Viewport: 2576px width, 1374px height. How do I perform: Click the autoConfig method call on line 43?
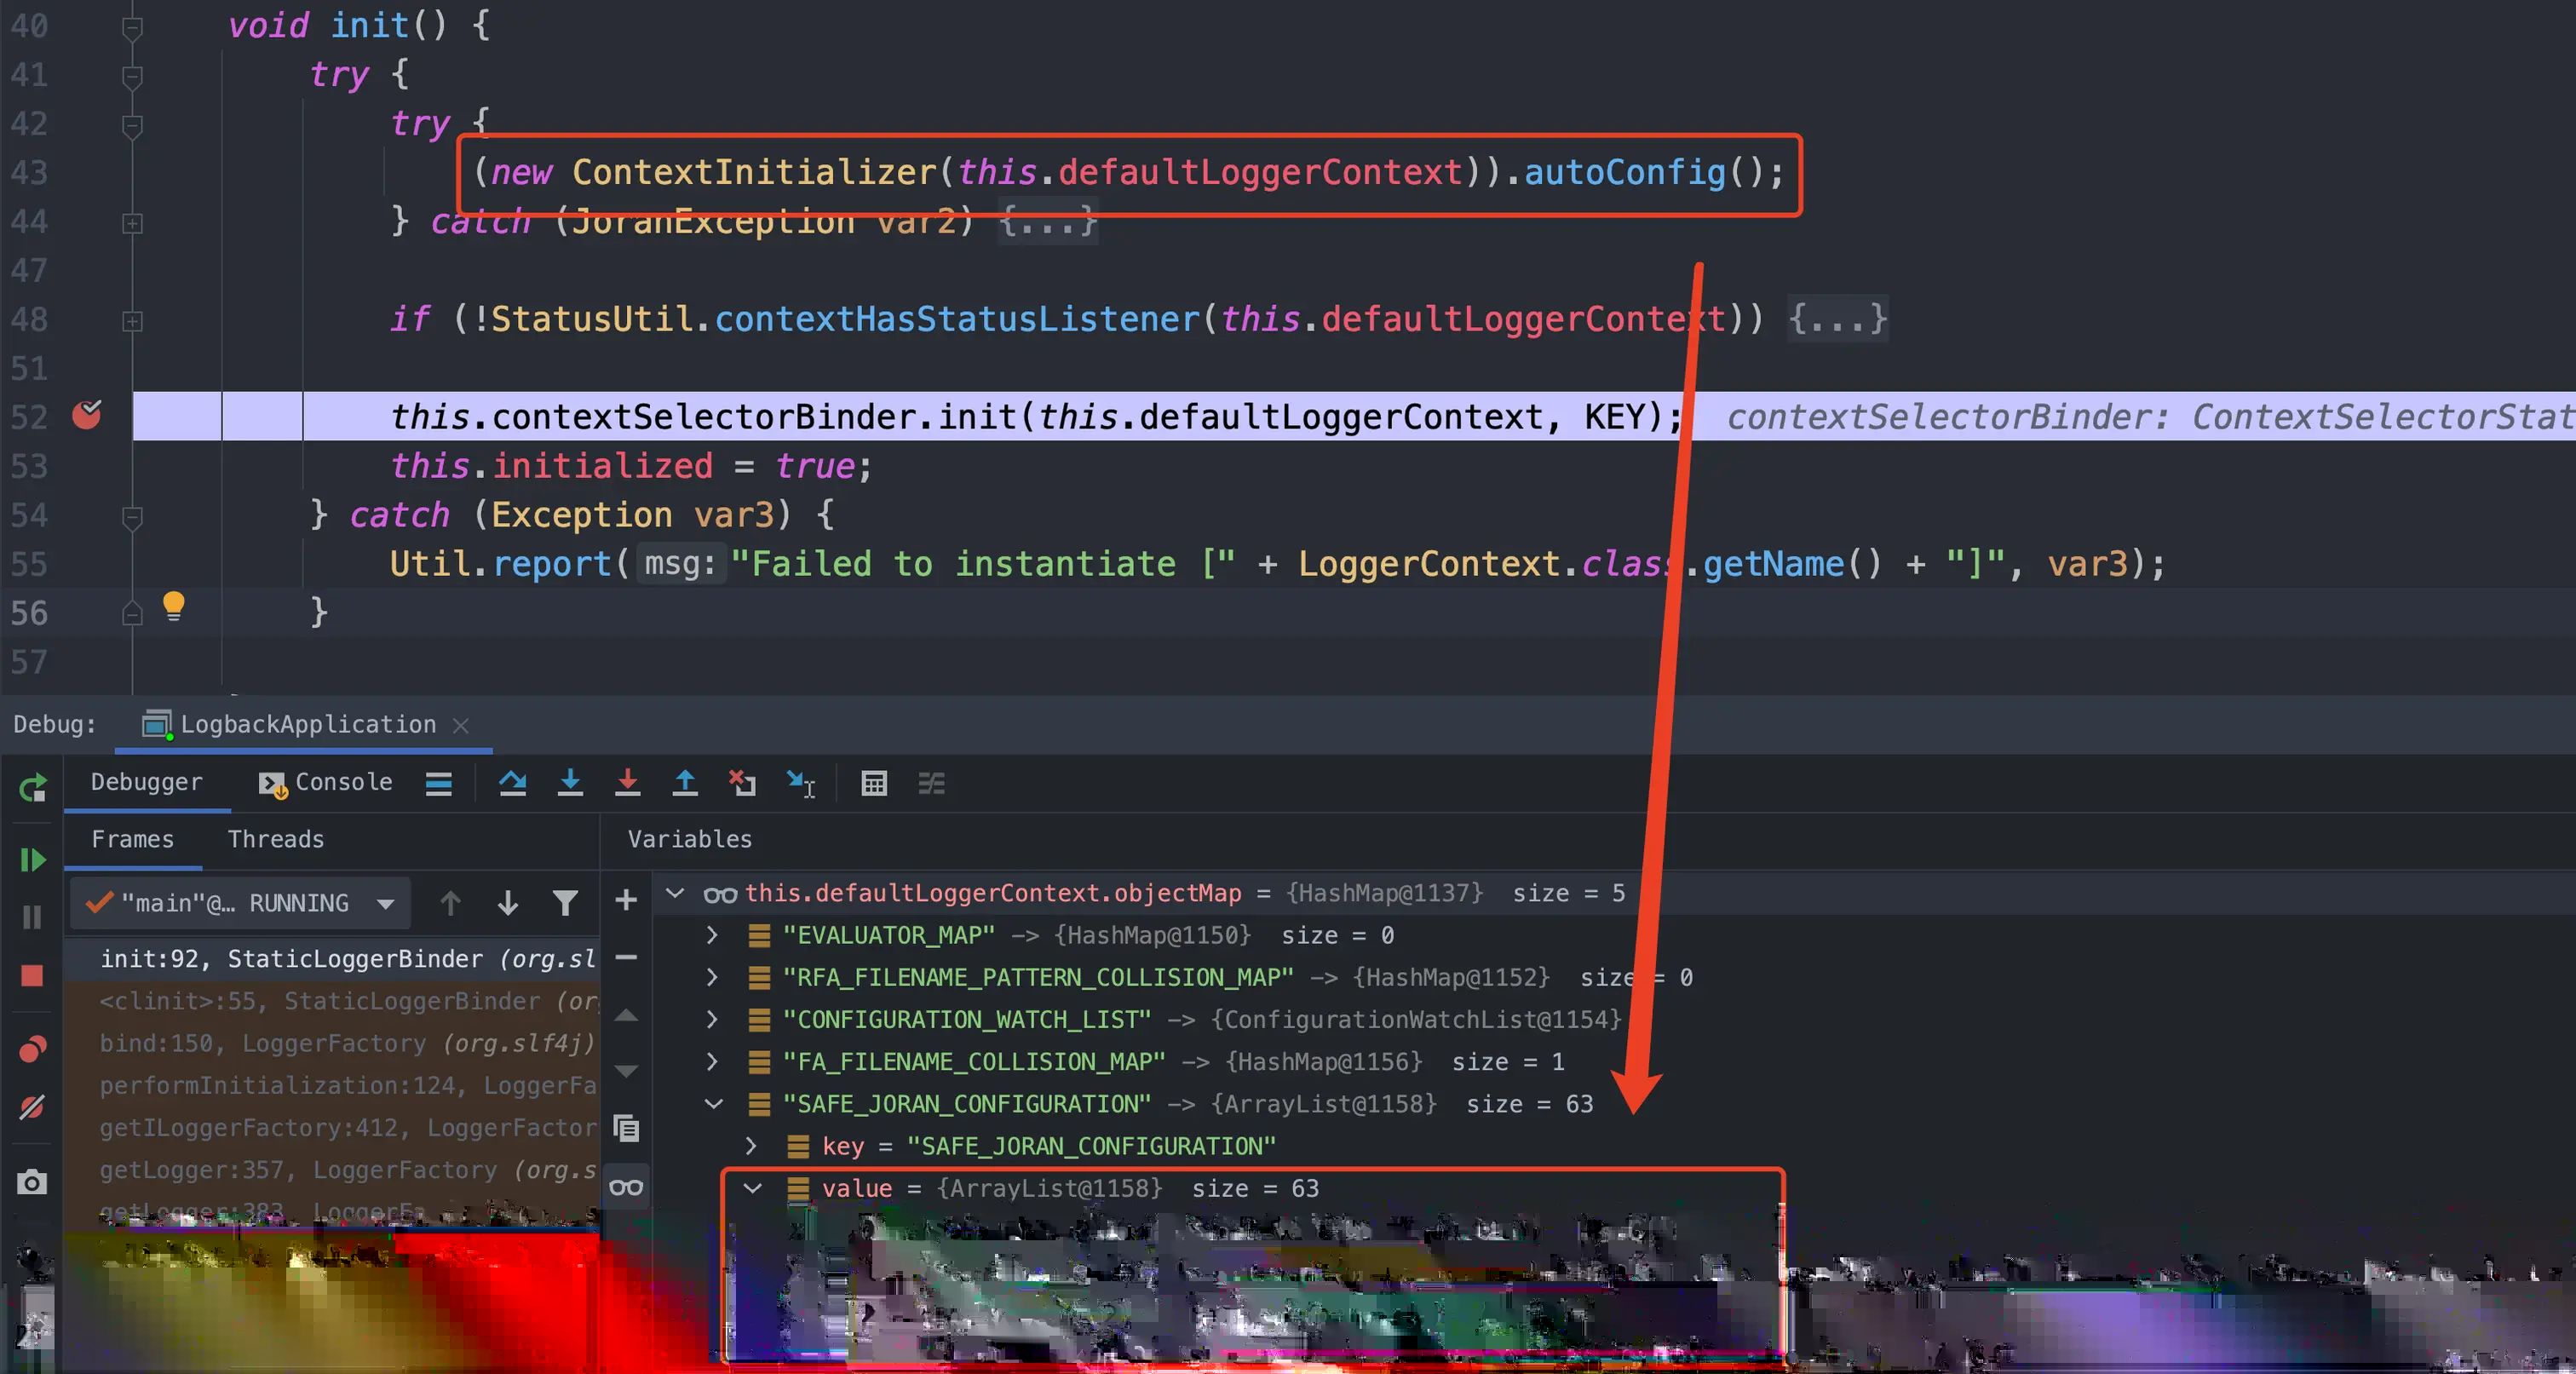[x=1624, y=172]
